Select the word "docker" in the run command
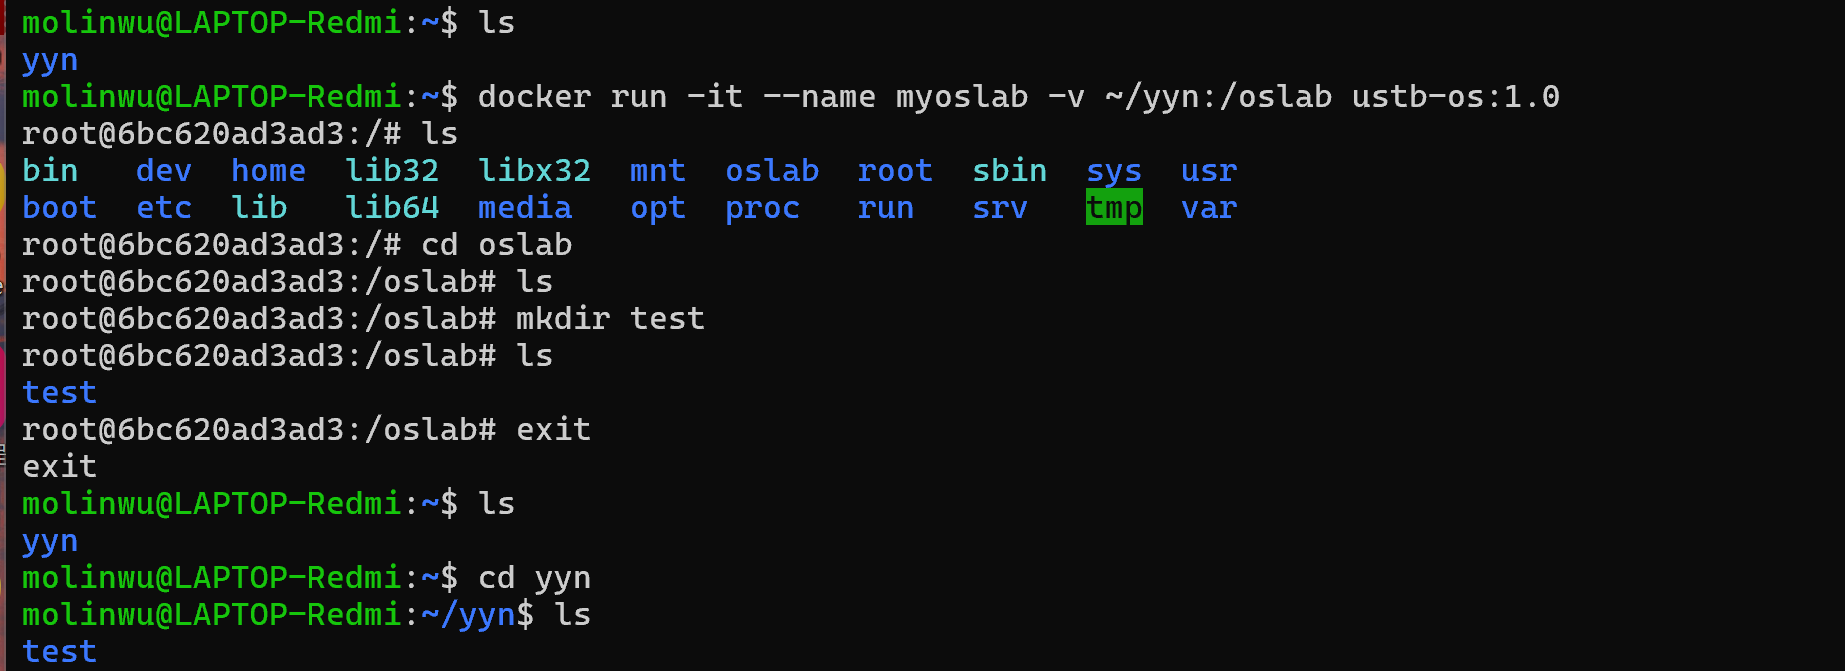 pos(534,97)
